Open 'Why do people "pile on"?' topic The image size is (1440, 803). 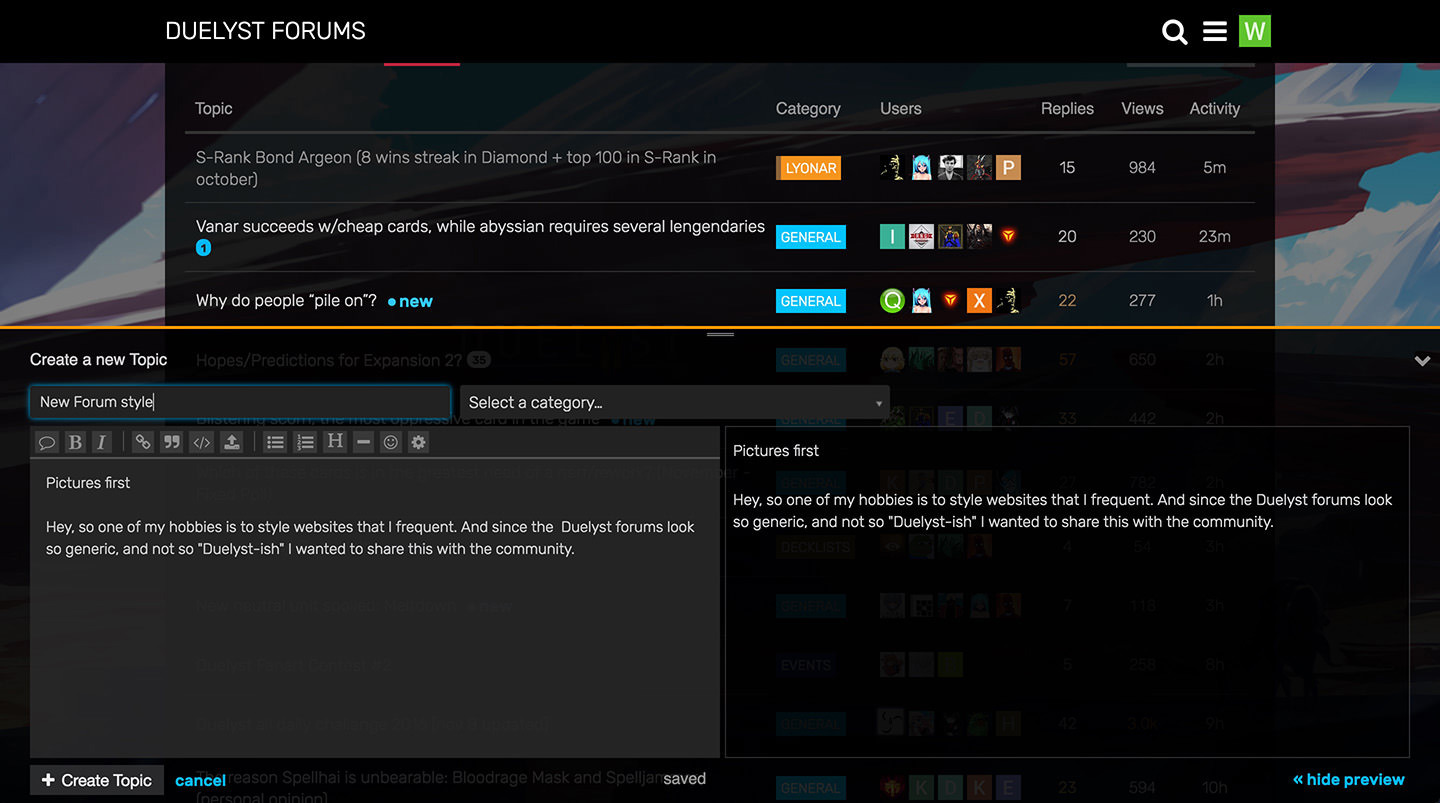tap(286, 301)
